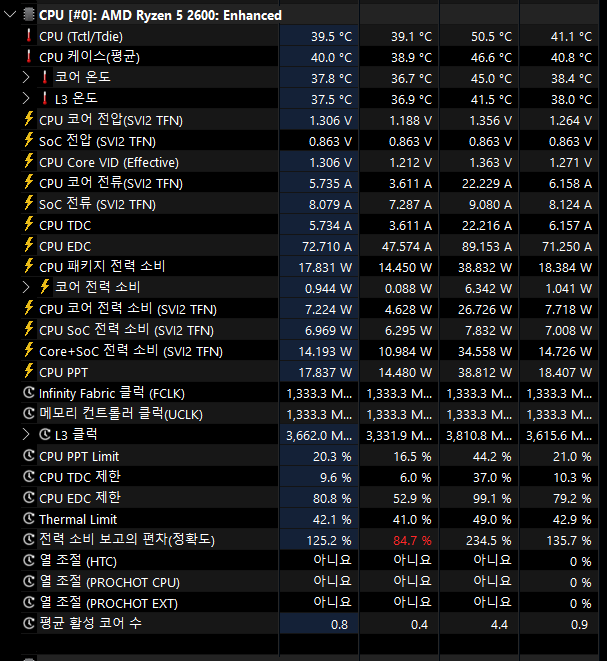Click the 4.4 maximum active cores value
This screenshot has width=607, height=661.
[x=499, y=624]
